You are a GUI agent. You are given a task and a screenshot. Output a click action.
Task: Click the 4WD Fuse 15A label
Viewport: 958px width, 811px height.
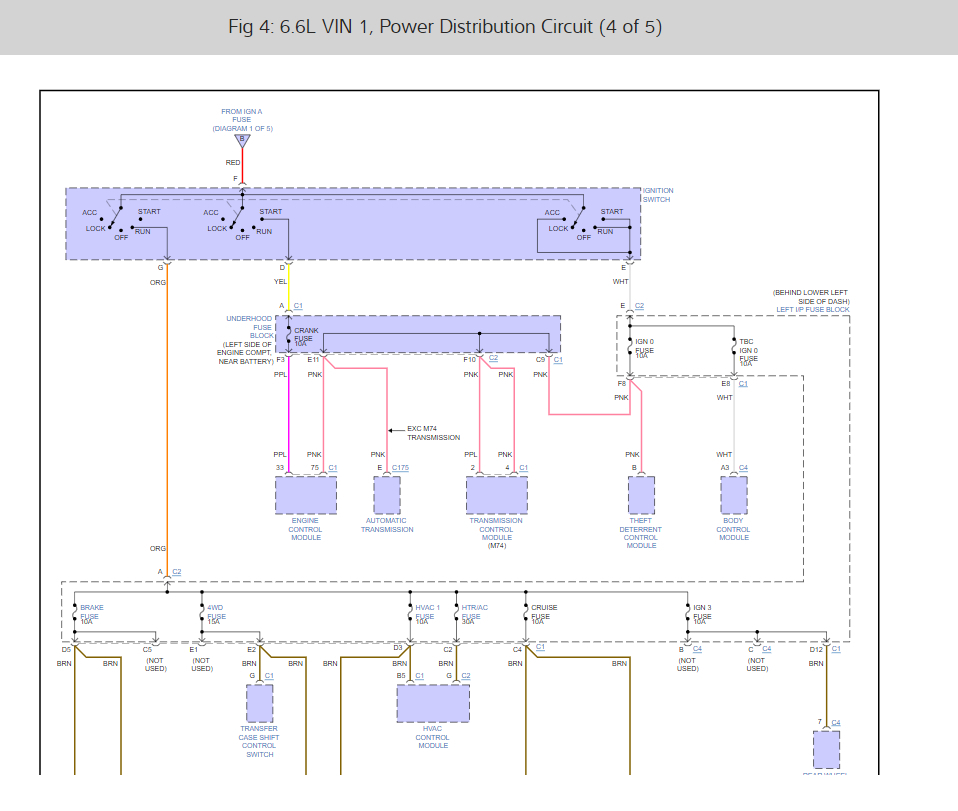pyautogui.click(x=215, y=614)
